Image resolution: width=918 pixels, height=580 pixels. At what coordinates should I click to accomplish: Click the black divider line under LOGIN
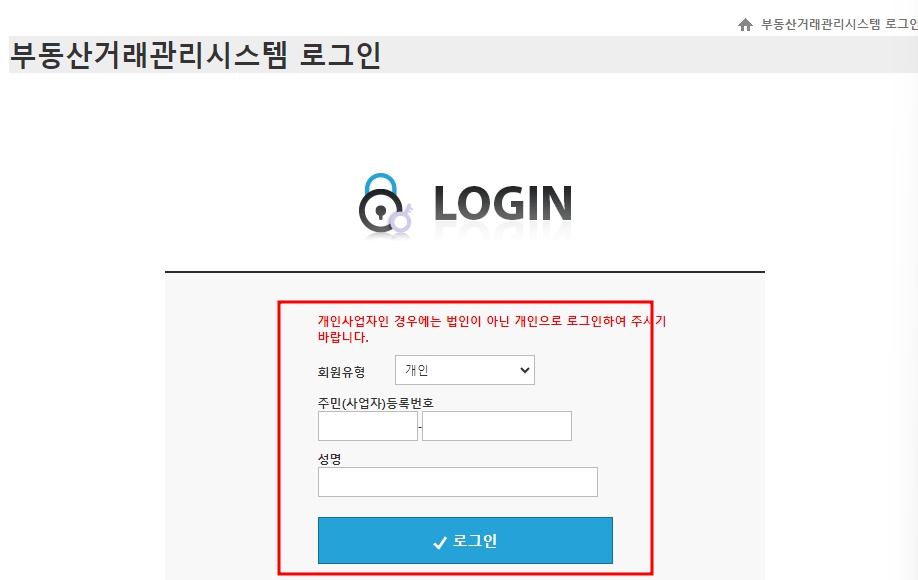(x=465, y=272)
